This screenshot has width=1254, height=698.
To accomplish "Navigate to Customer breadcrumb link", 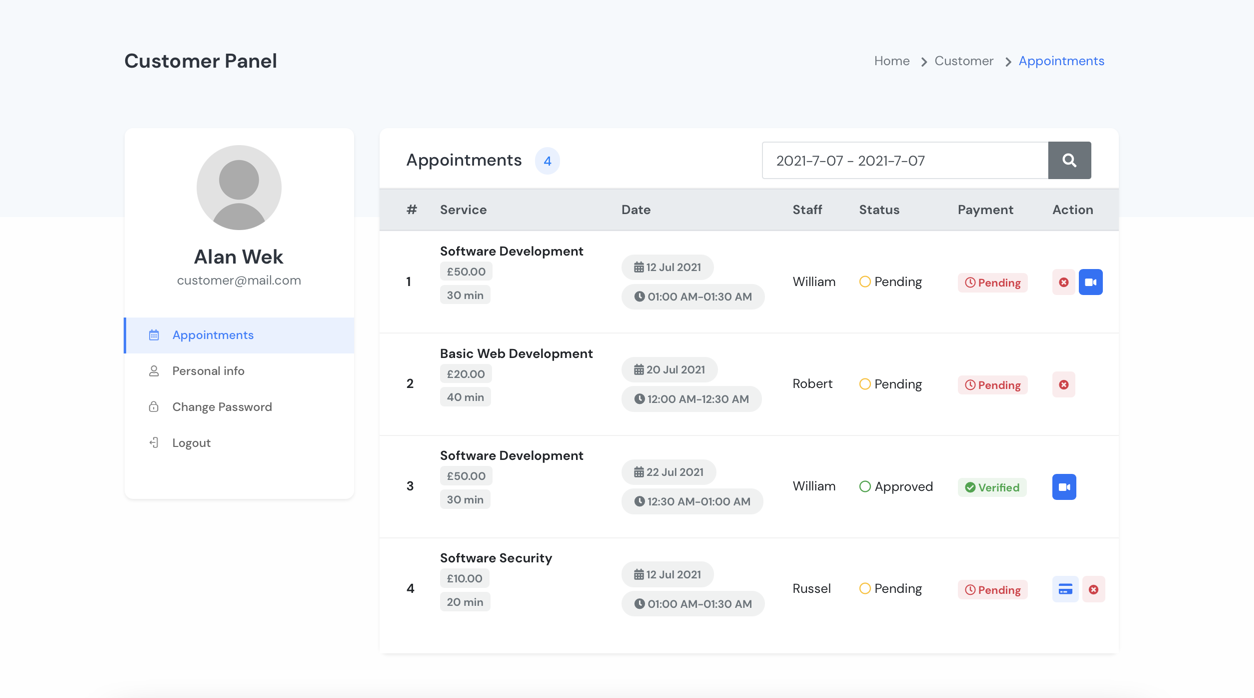I will [x=963, y=61].
